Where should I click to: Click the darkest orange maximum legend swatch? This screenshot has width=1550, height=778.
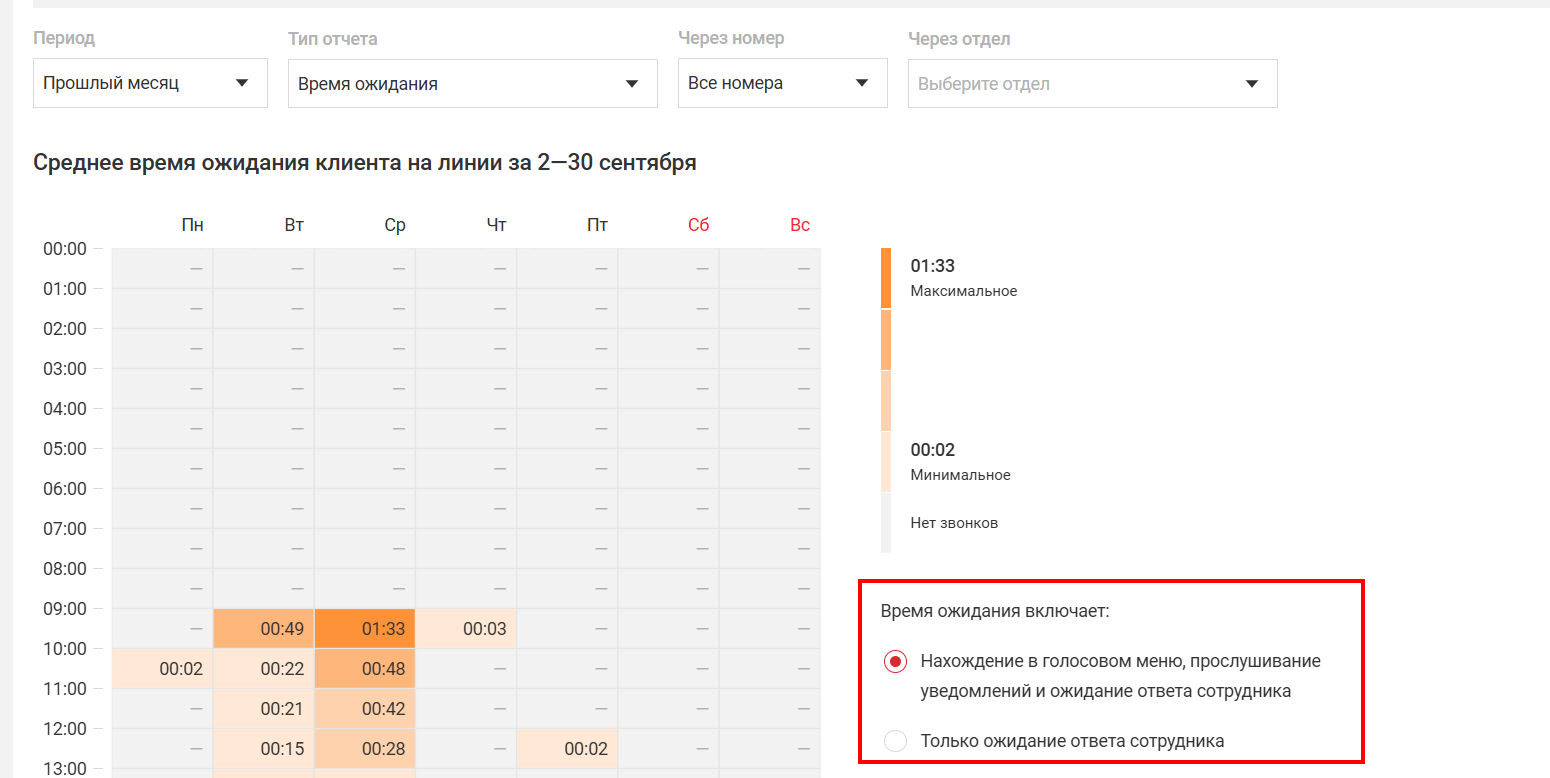click(x=885, y=278)
